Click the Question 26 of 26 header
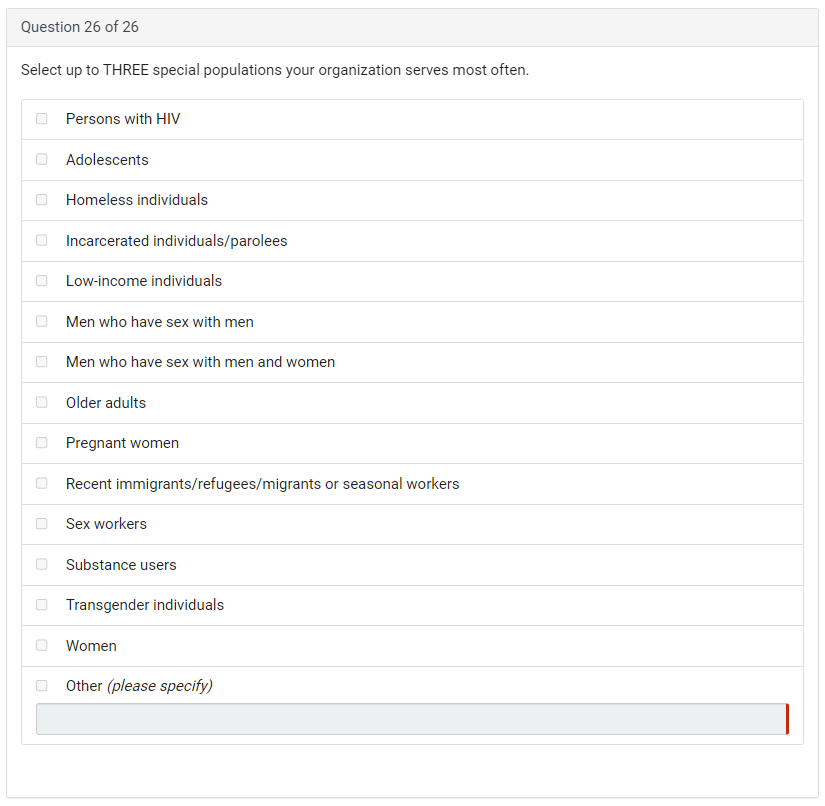825x806 pixels. coord(80,27)
